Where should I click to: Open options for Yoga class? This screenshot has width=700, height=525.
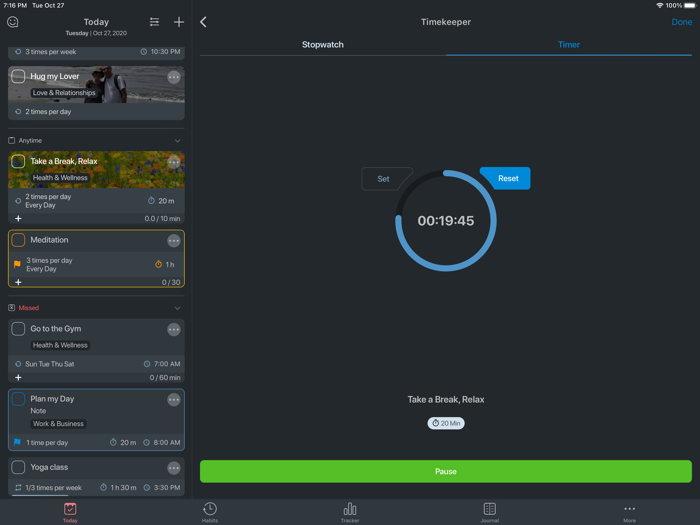point(174,468)
